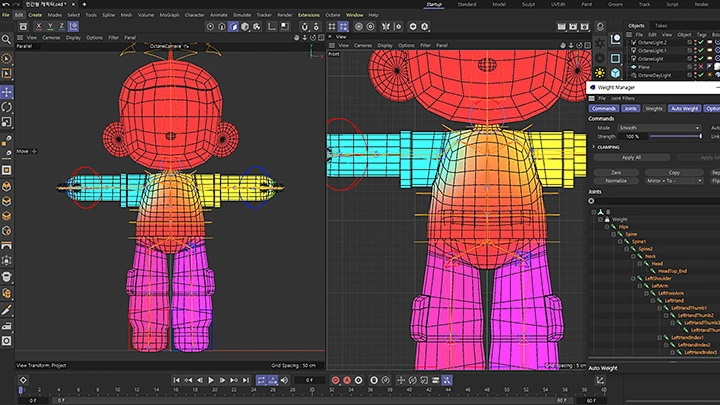Toggle the Joints tab button

(630, 108)
